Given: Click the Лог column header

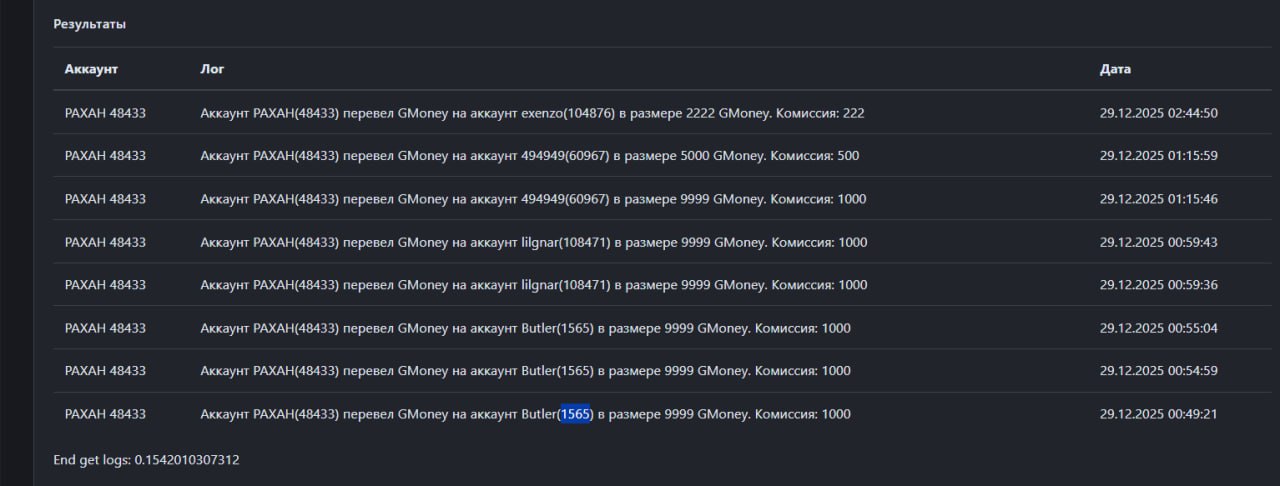Looking at the screenshot, I should point(212,69).
